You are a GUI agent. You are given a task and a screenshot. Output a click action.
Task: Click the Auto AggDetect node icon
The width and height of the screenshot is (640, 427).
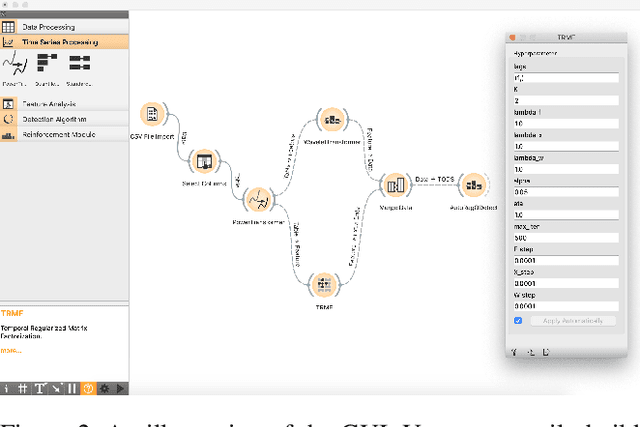pos(472,185)
